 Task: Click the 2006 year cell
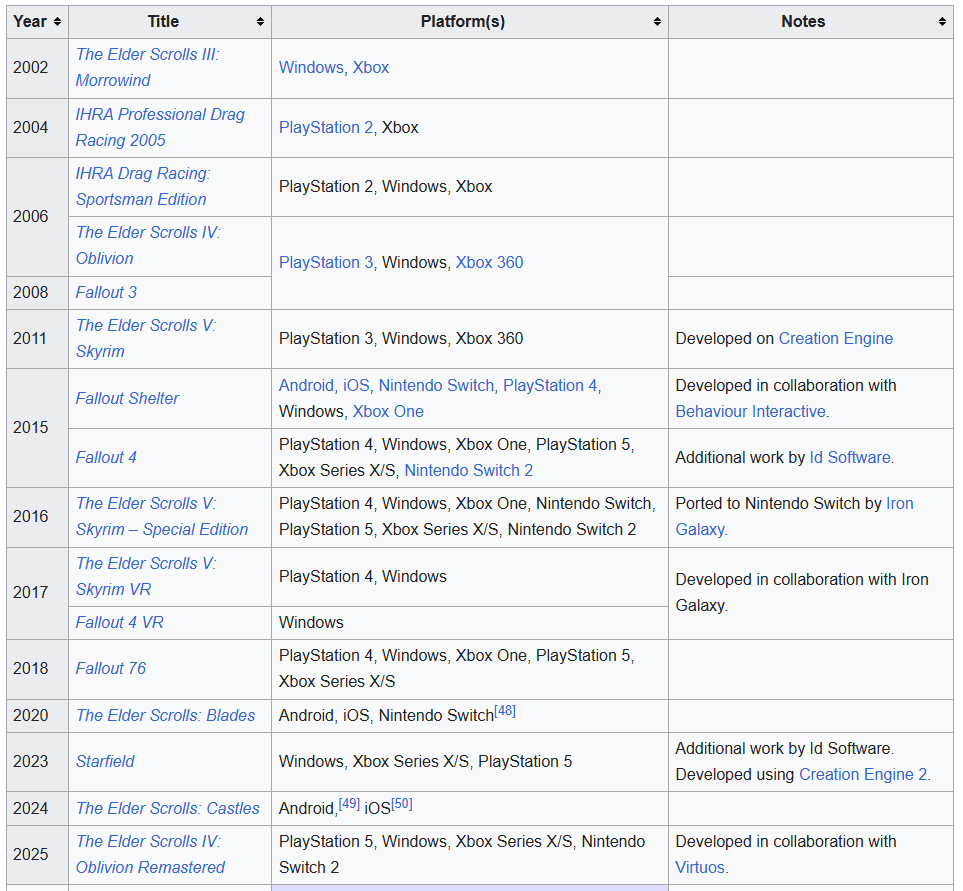tap(37, 216)
